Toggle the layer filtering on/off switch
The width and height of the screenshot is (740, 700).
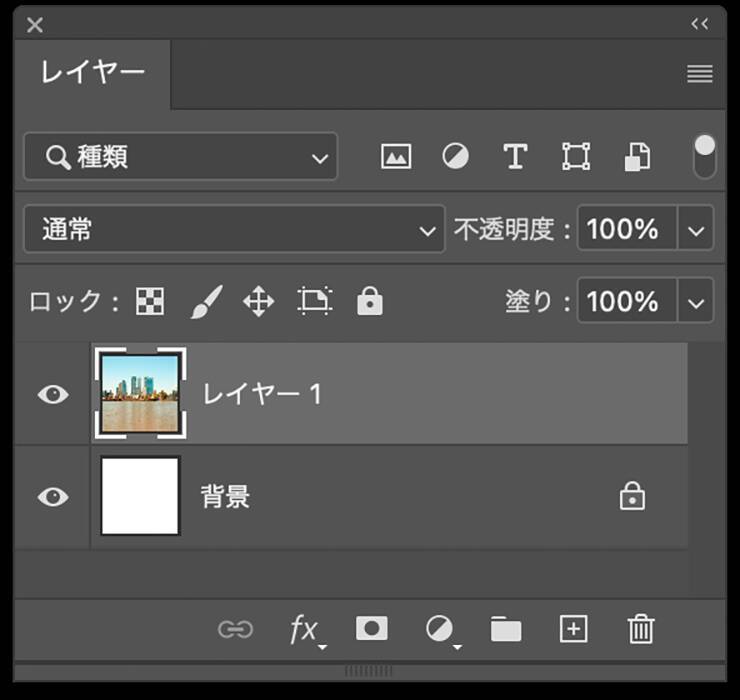point(705,157)
